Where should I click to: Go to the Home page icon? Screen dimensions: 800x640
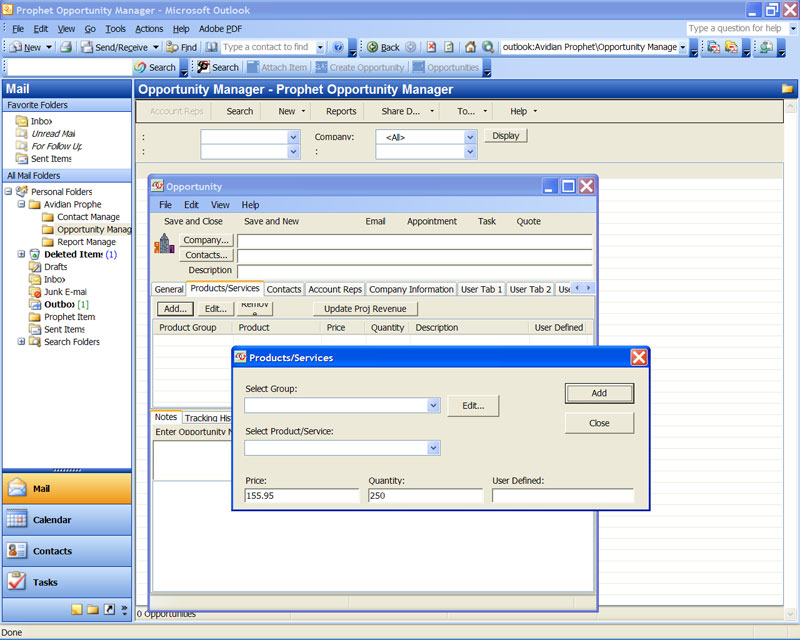pos(470,47)
